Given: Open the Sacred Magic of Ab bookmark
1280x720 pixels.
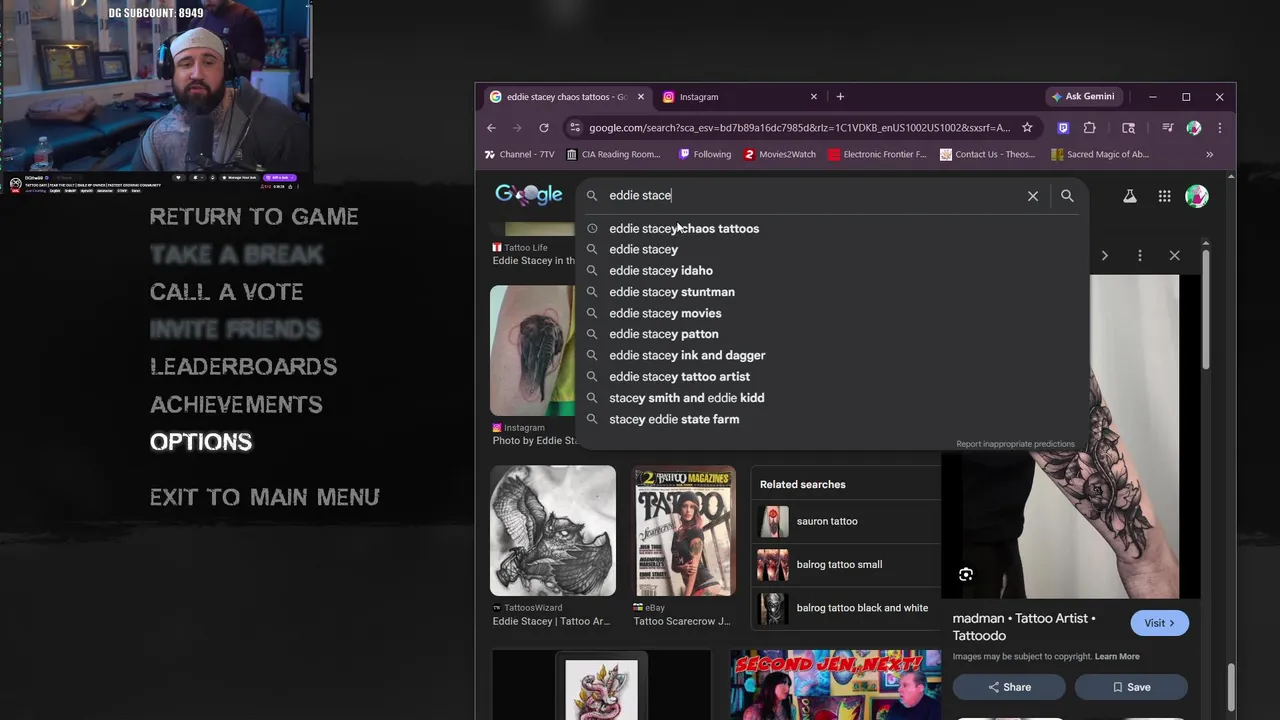Looking at the screenshot, I should click(x=1100, y=155).
